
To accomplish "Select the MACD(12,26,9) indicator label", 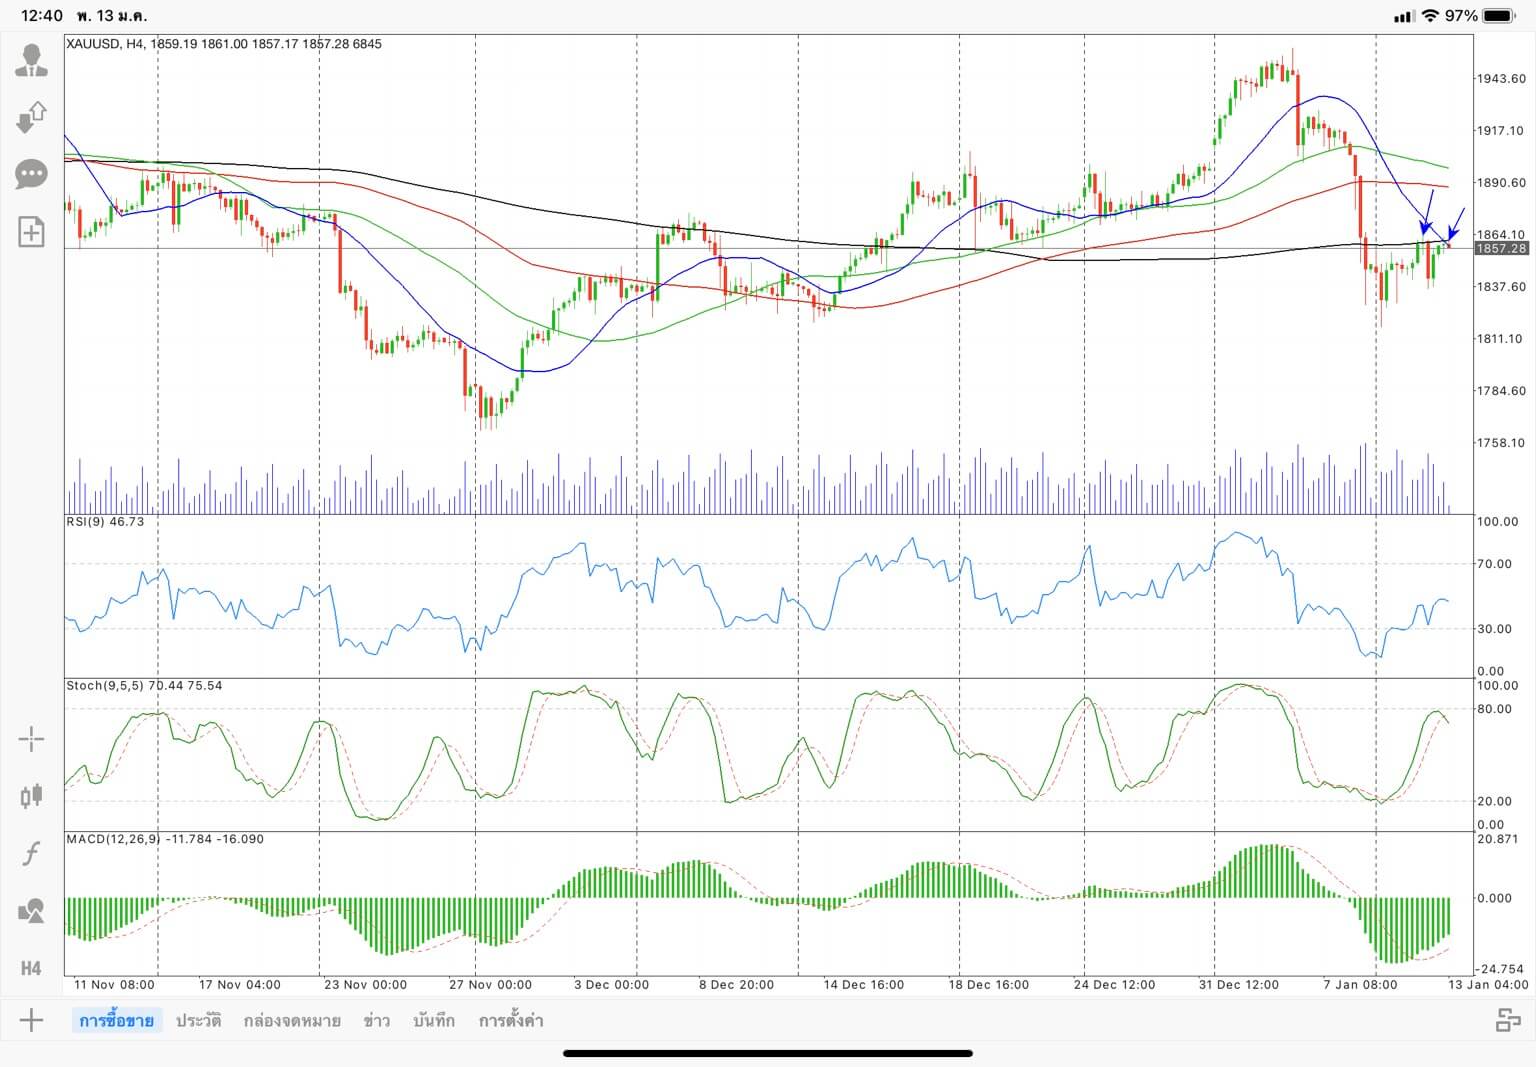I will (165, 839).
